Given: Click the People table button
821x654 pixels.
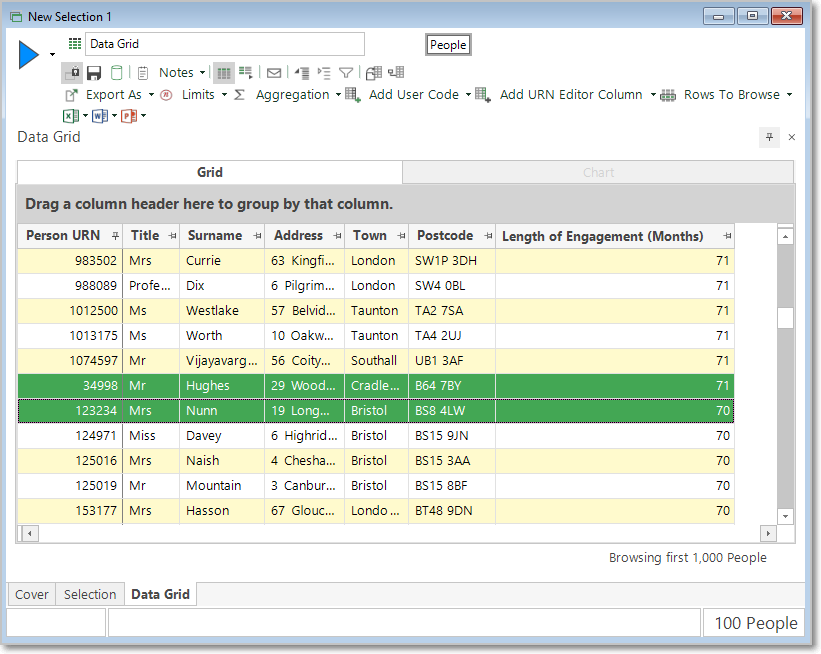Looking at the screenshot, I should (448, 45).
